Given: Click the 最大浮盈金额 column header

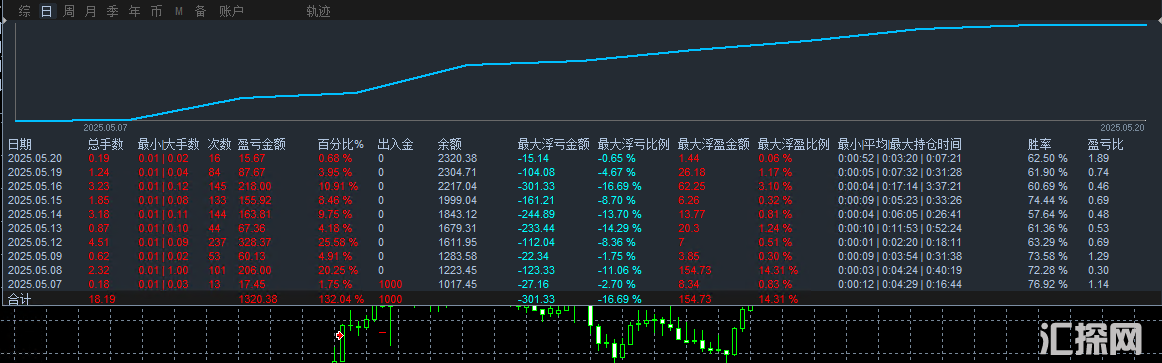Looking at the screenshot, I should pyautogui.click(x=714, y=144).
